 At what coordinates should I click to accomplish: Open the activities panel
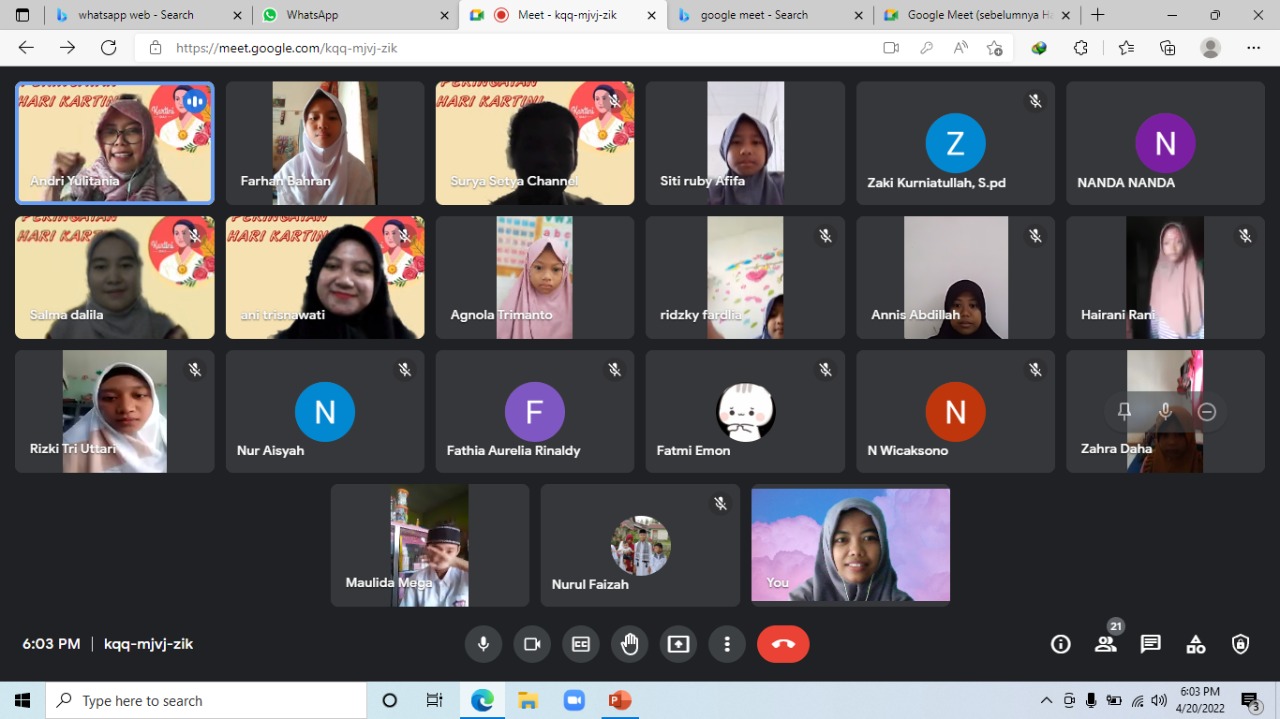pos(1195,644)
